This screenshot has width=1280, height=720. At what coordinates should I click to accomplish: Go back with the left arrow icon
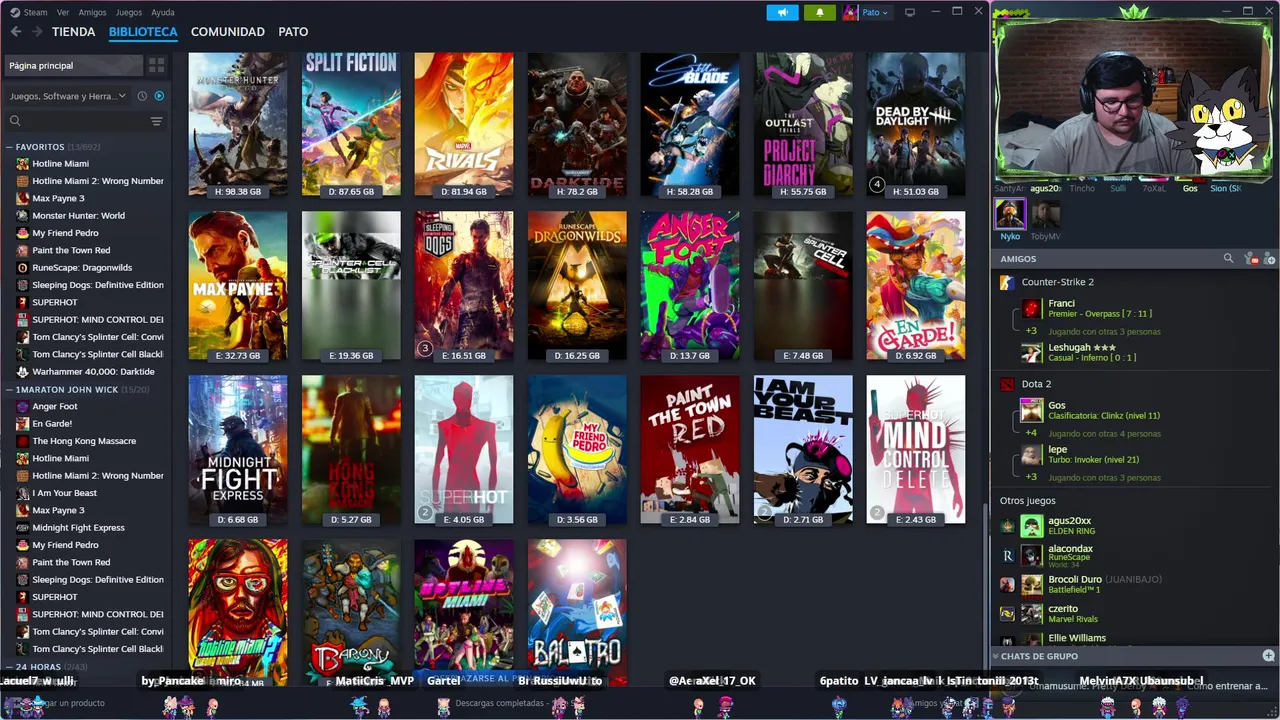[16, 32]
